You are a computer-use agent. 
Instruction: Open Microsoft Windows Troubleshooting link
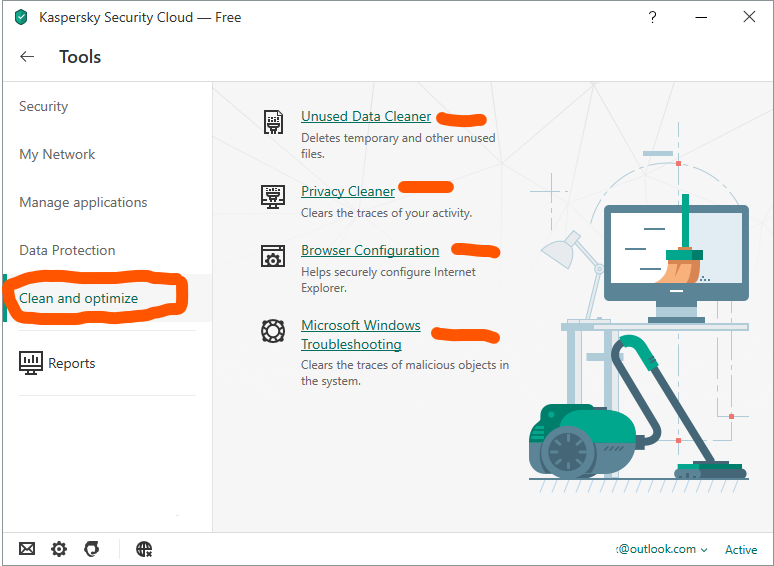coord(361,335)
